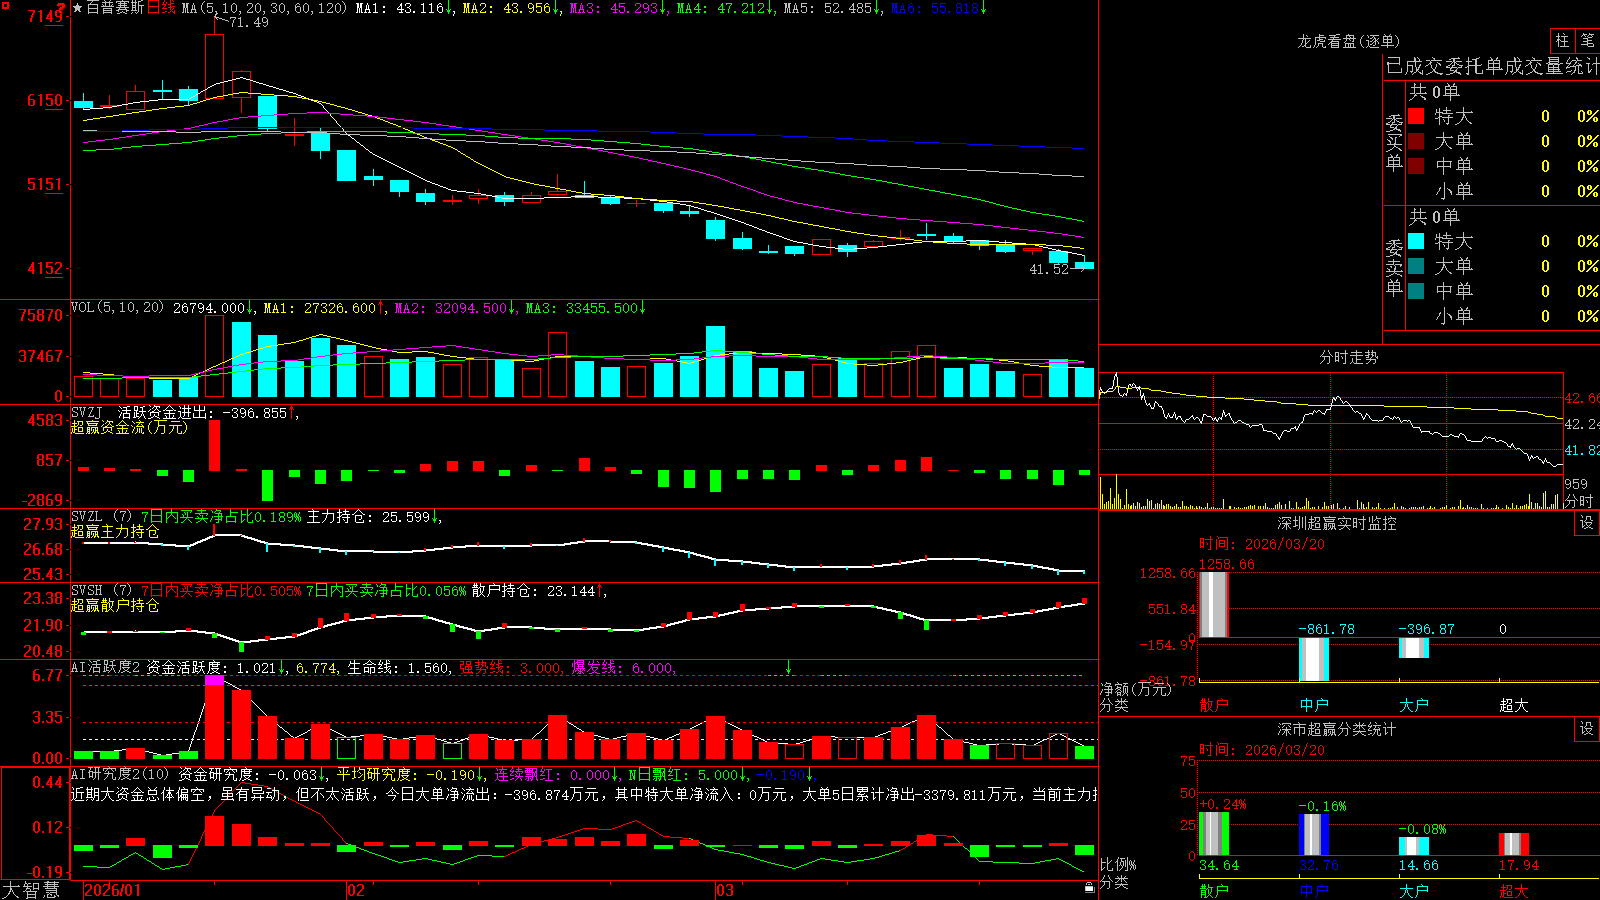
Task: Click the blue 中户 bar labeled -0.16%
Action: pos(1313,834)
